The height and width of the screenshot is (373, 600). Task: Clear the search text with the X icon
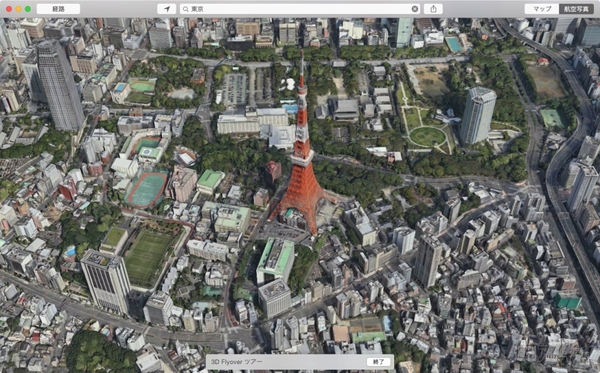[415, 9]
